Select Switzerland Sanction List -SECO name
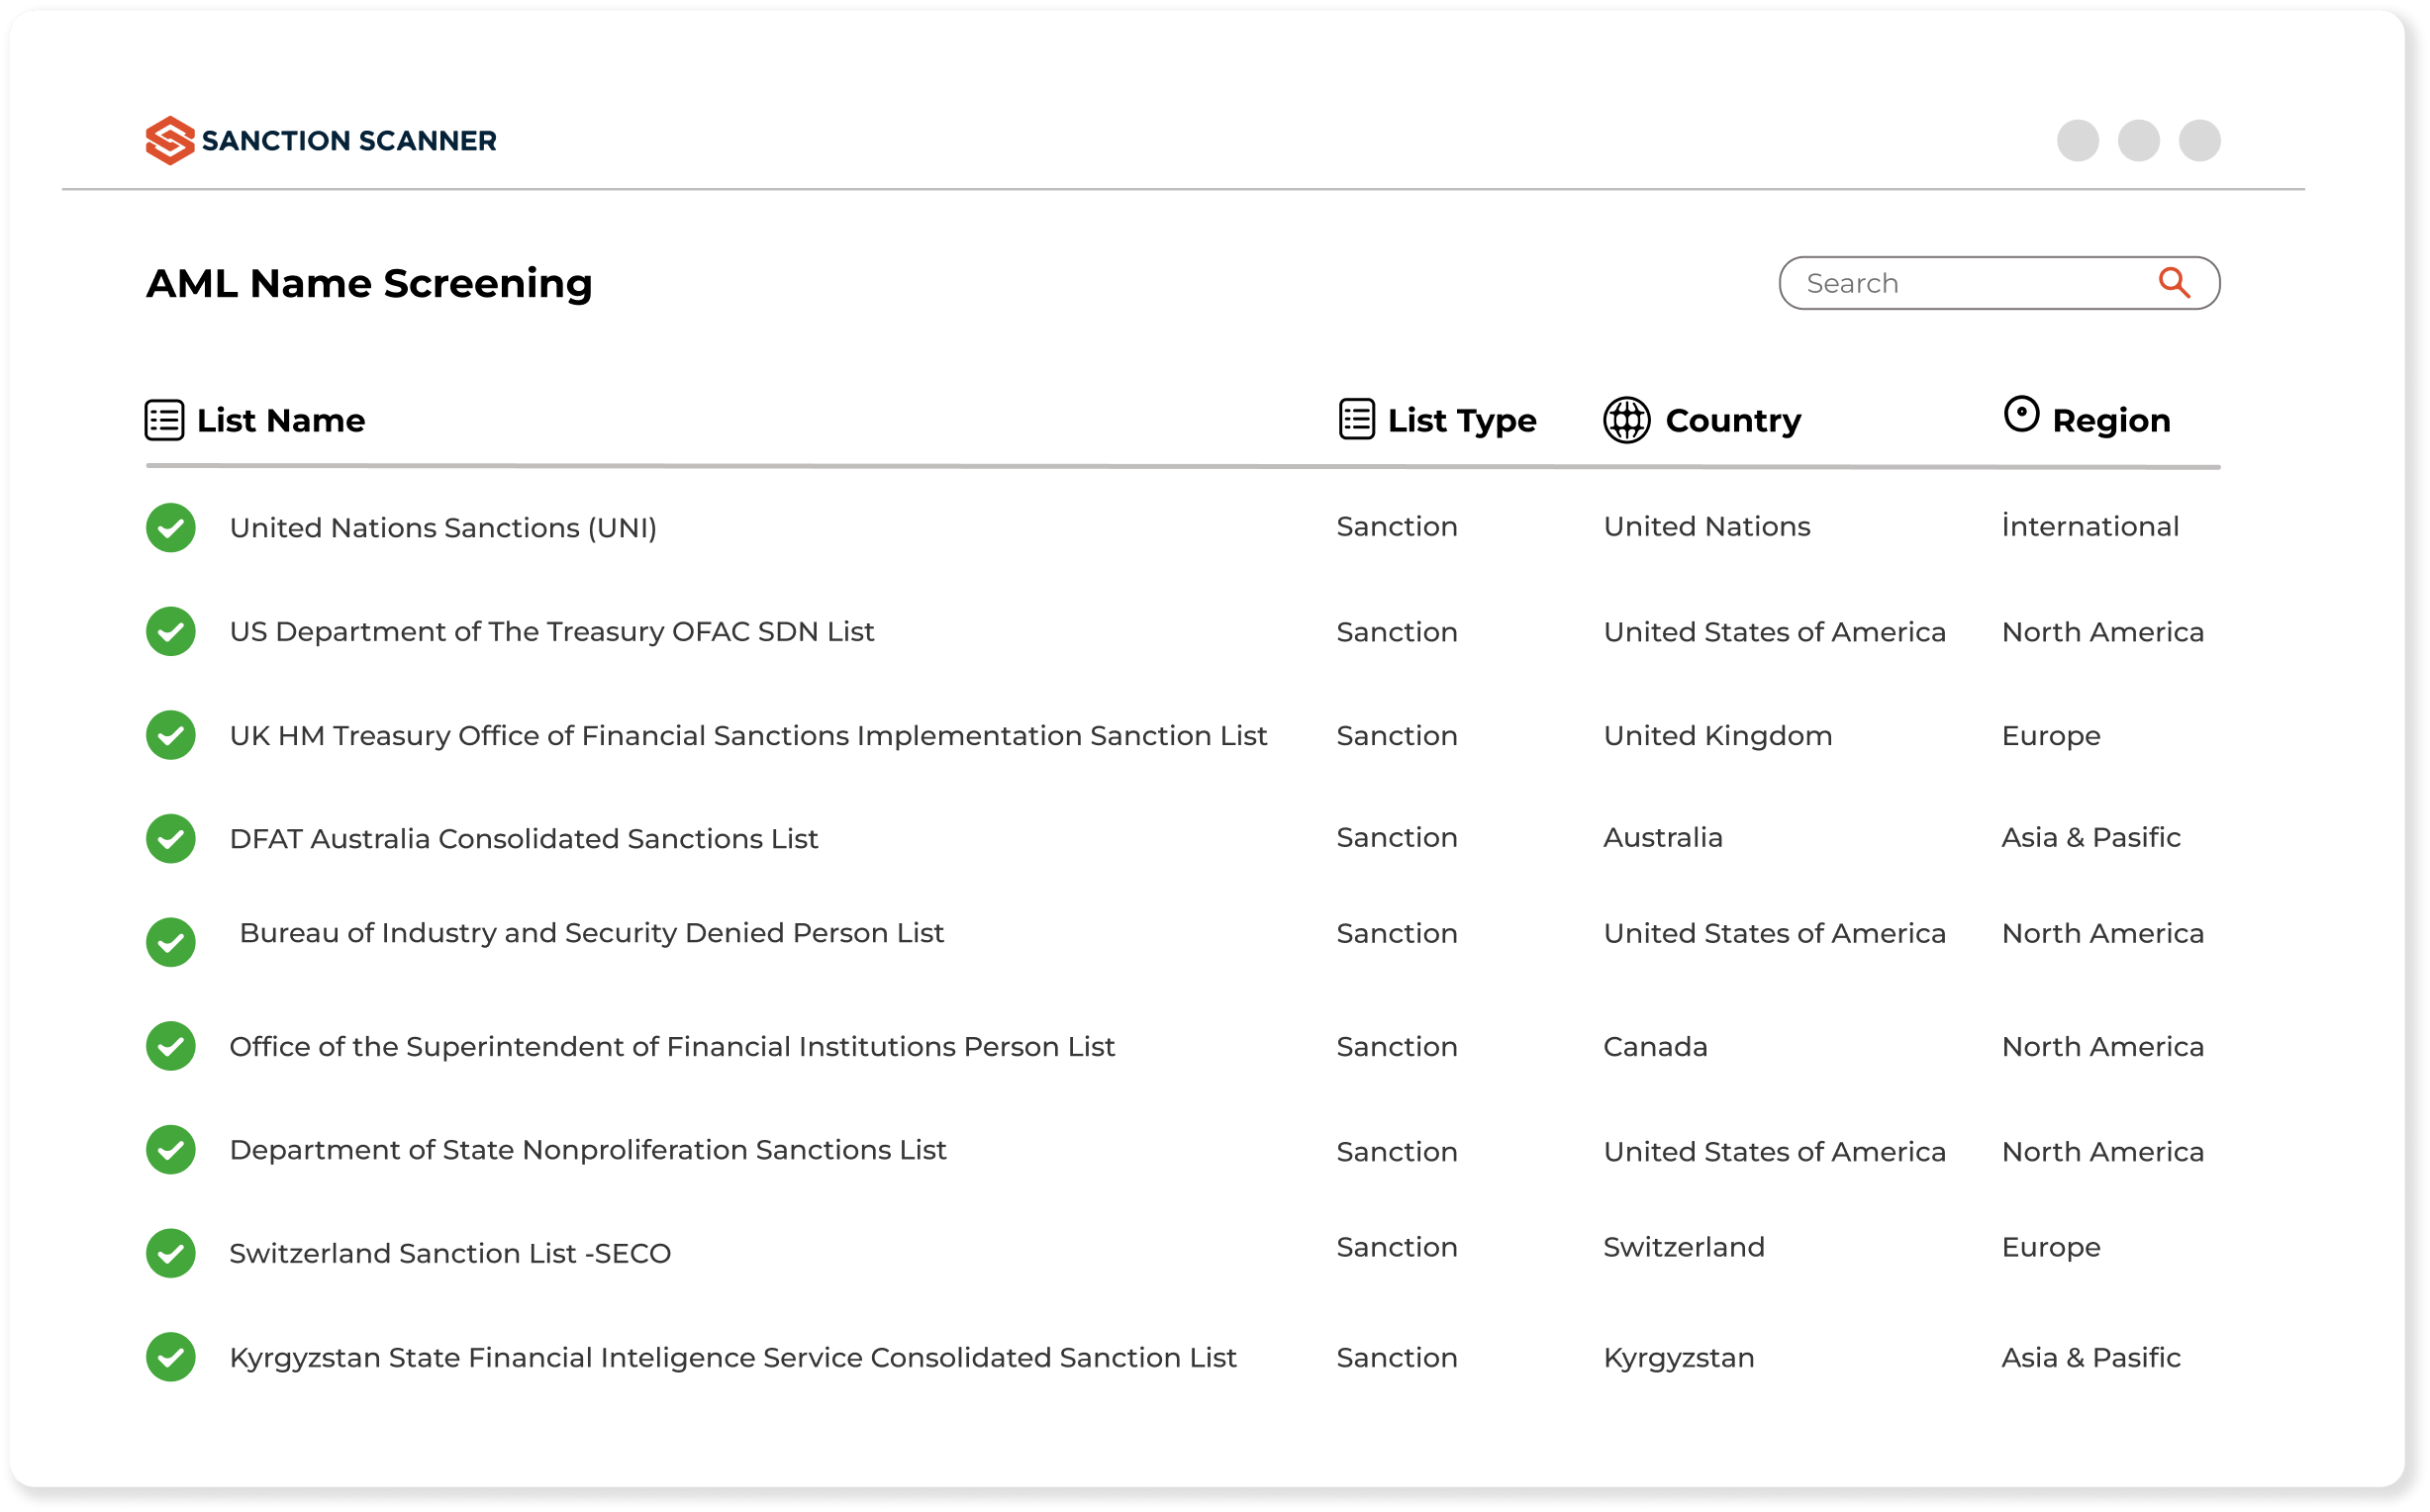This screenshot has height=1512, width=2430. [450, 1253]
